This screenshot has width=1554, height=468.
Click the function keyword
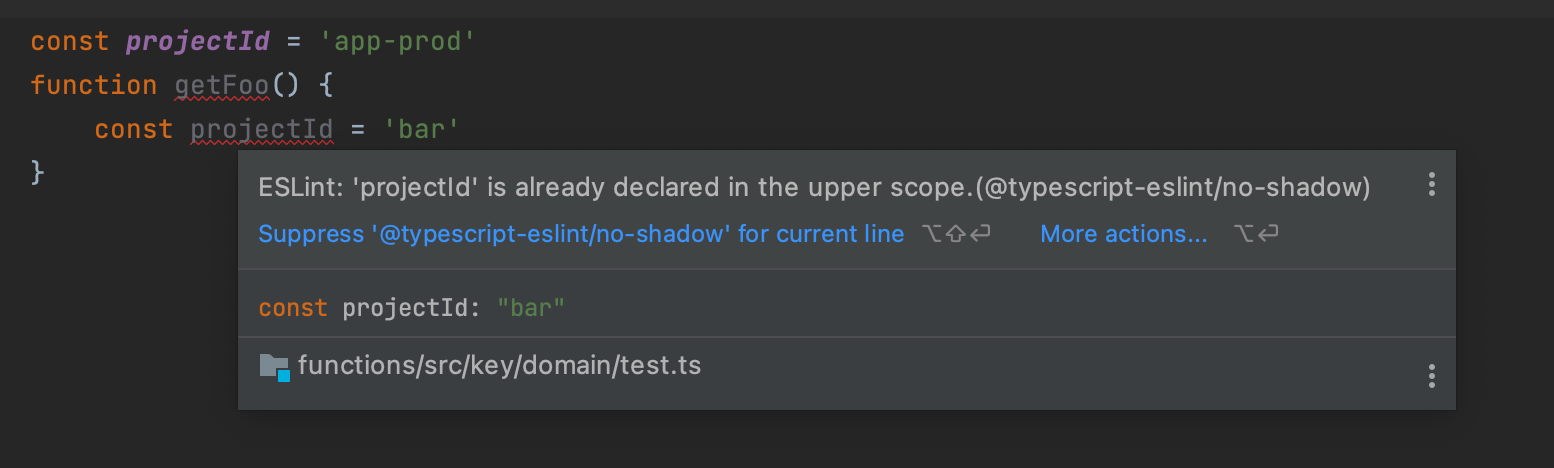point(93,85)
